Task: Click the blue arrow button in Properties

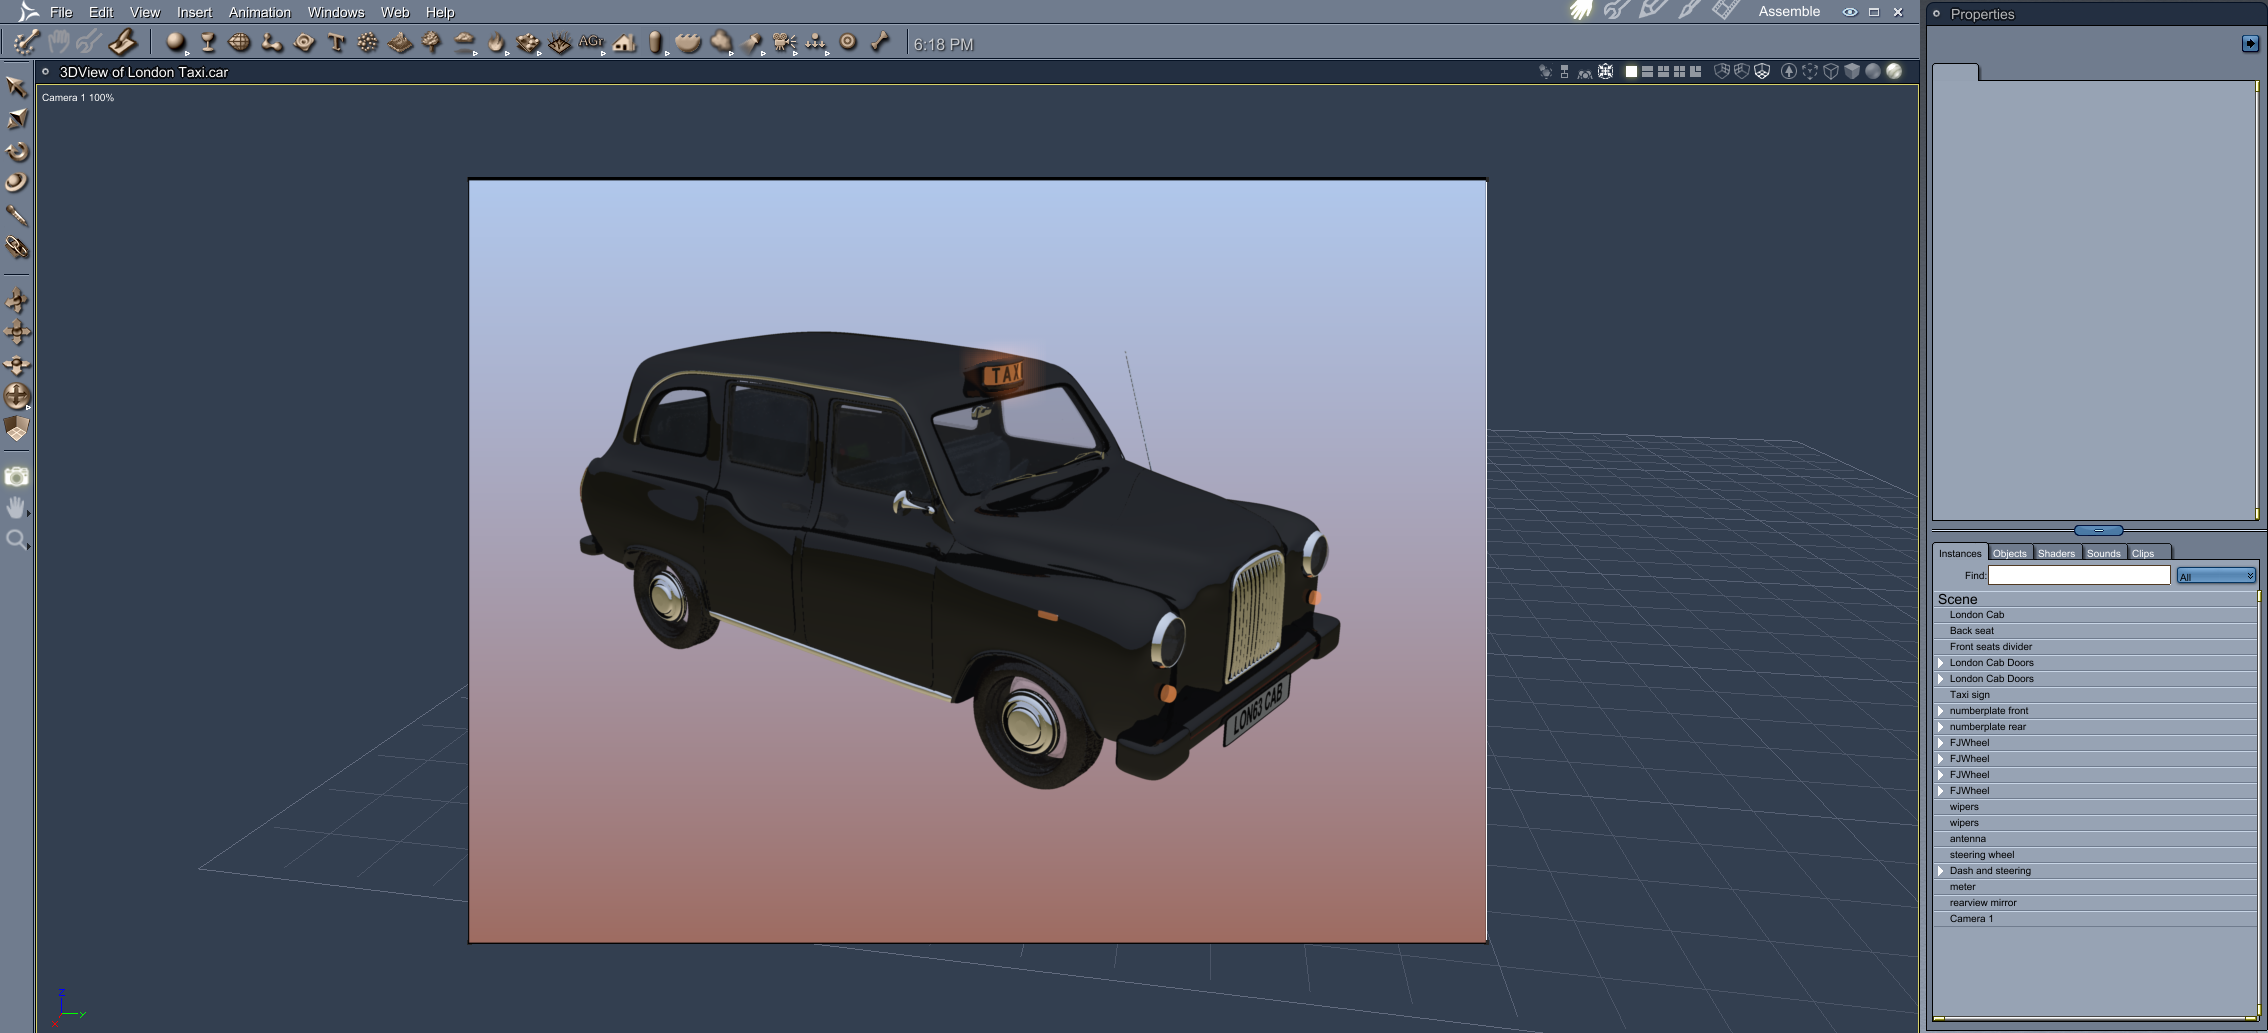Action: pyautogui.click(x=2249, y=43)
